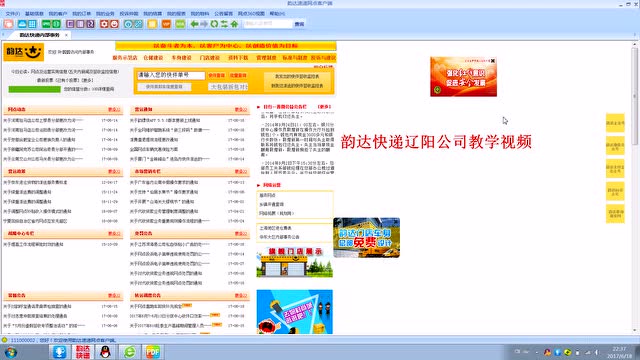Click the red smiley face toolbar icon

click(114, 24)
